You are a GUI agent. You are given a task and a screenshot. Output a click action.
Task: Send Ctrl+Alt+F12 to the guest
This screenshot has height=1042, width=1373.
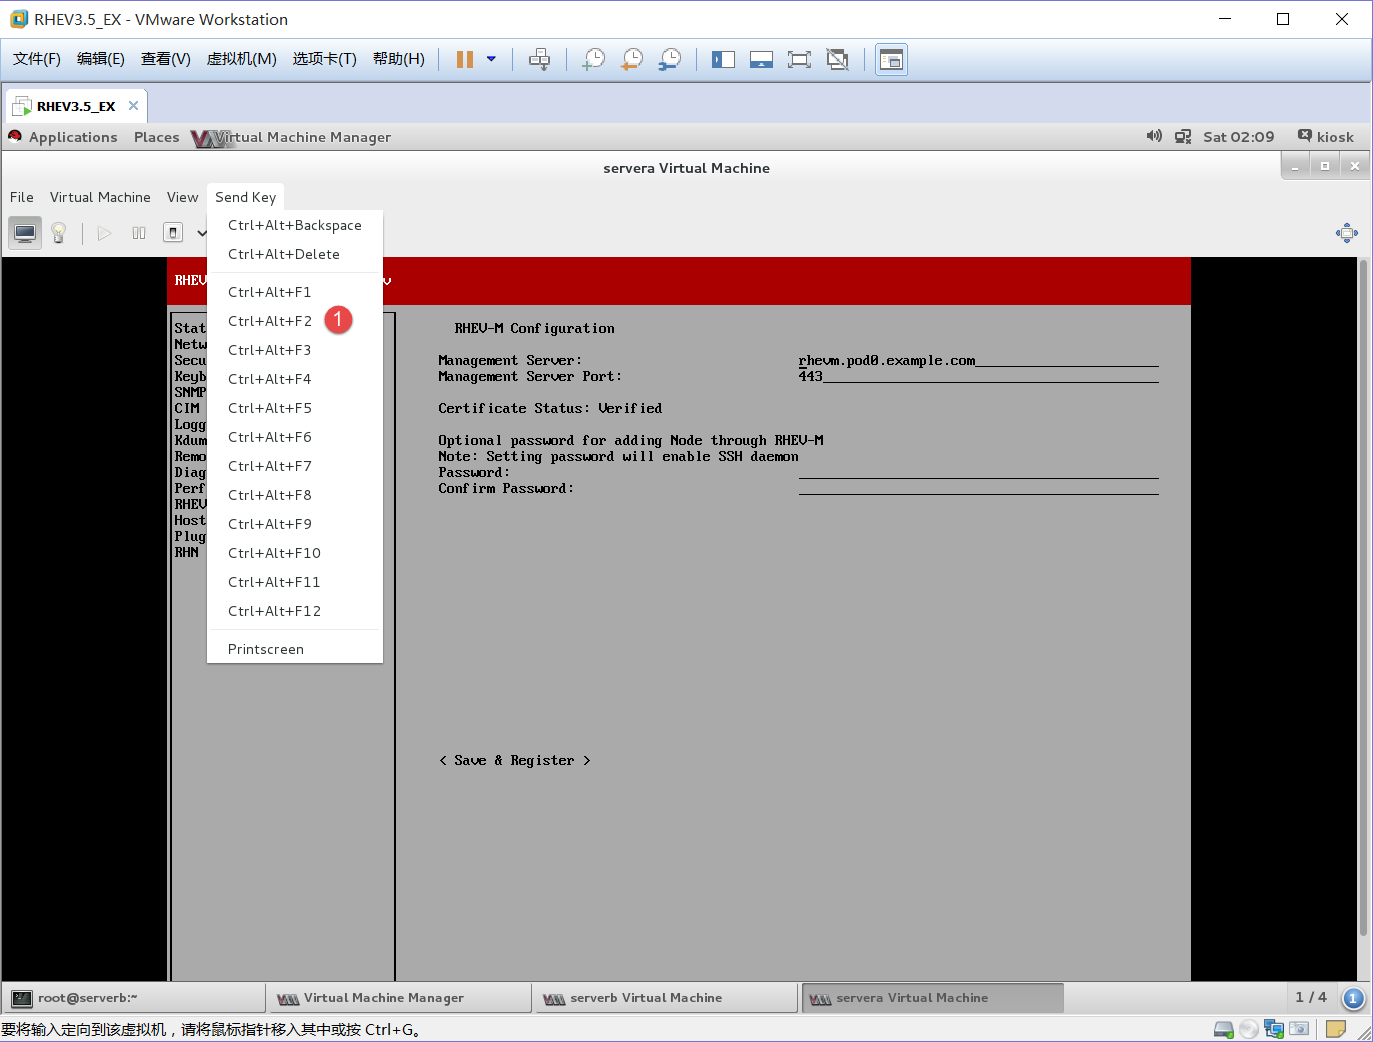[294, 611]
